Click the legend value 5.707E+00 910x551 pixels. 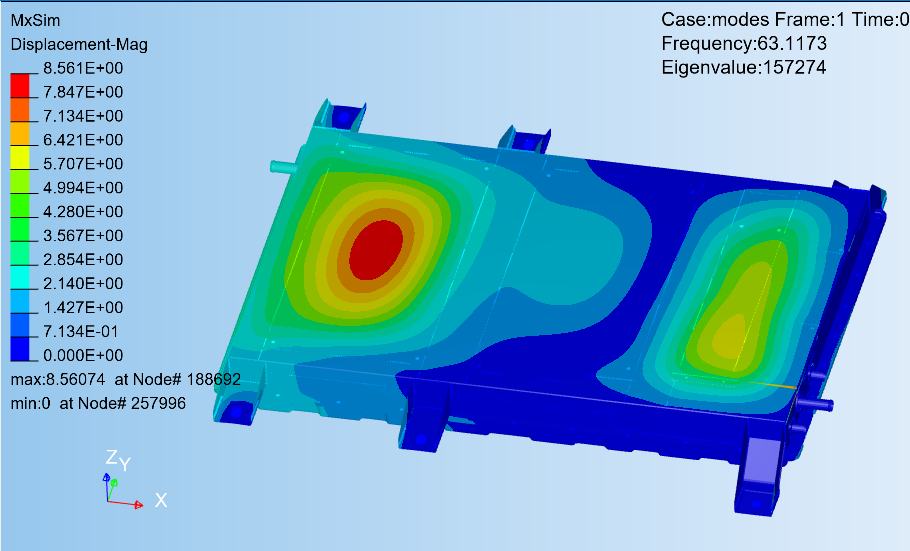click(83, 164)
